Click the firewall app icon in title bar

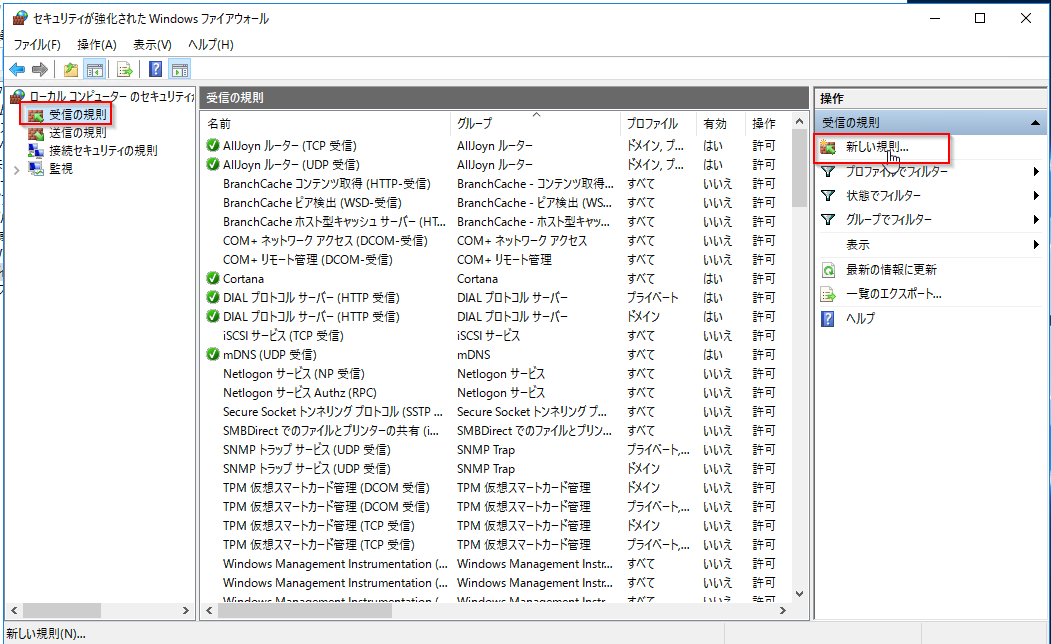pos(20,19)
